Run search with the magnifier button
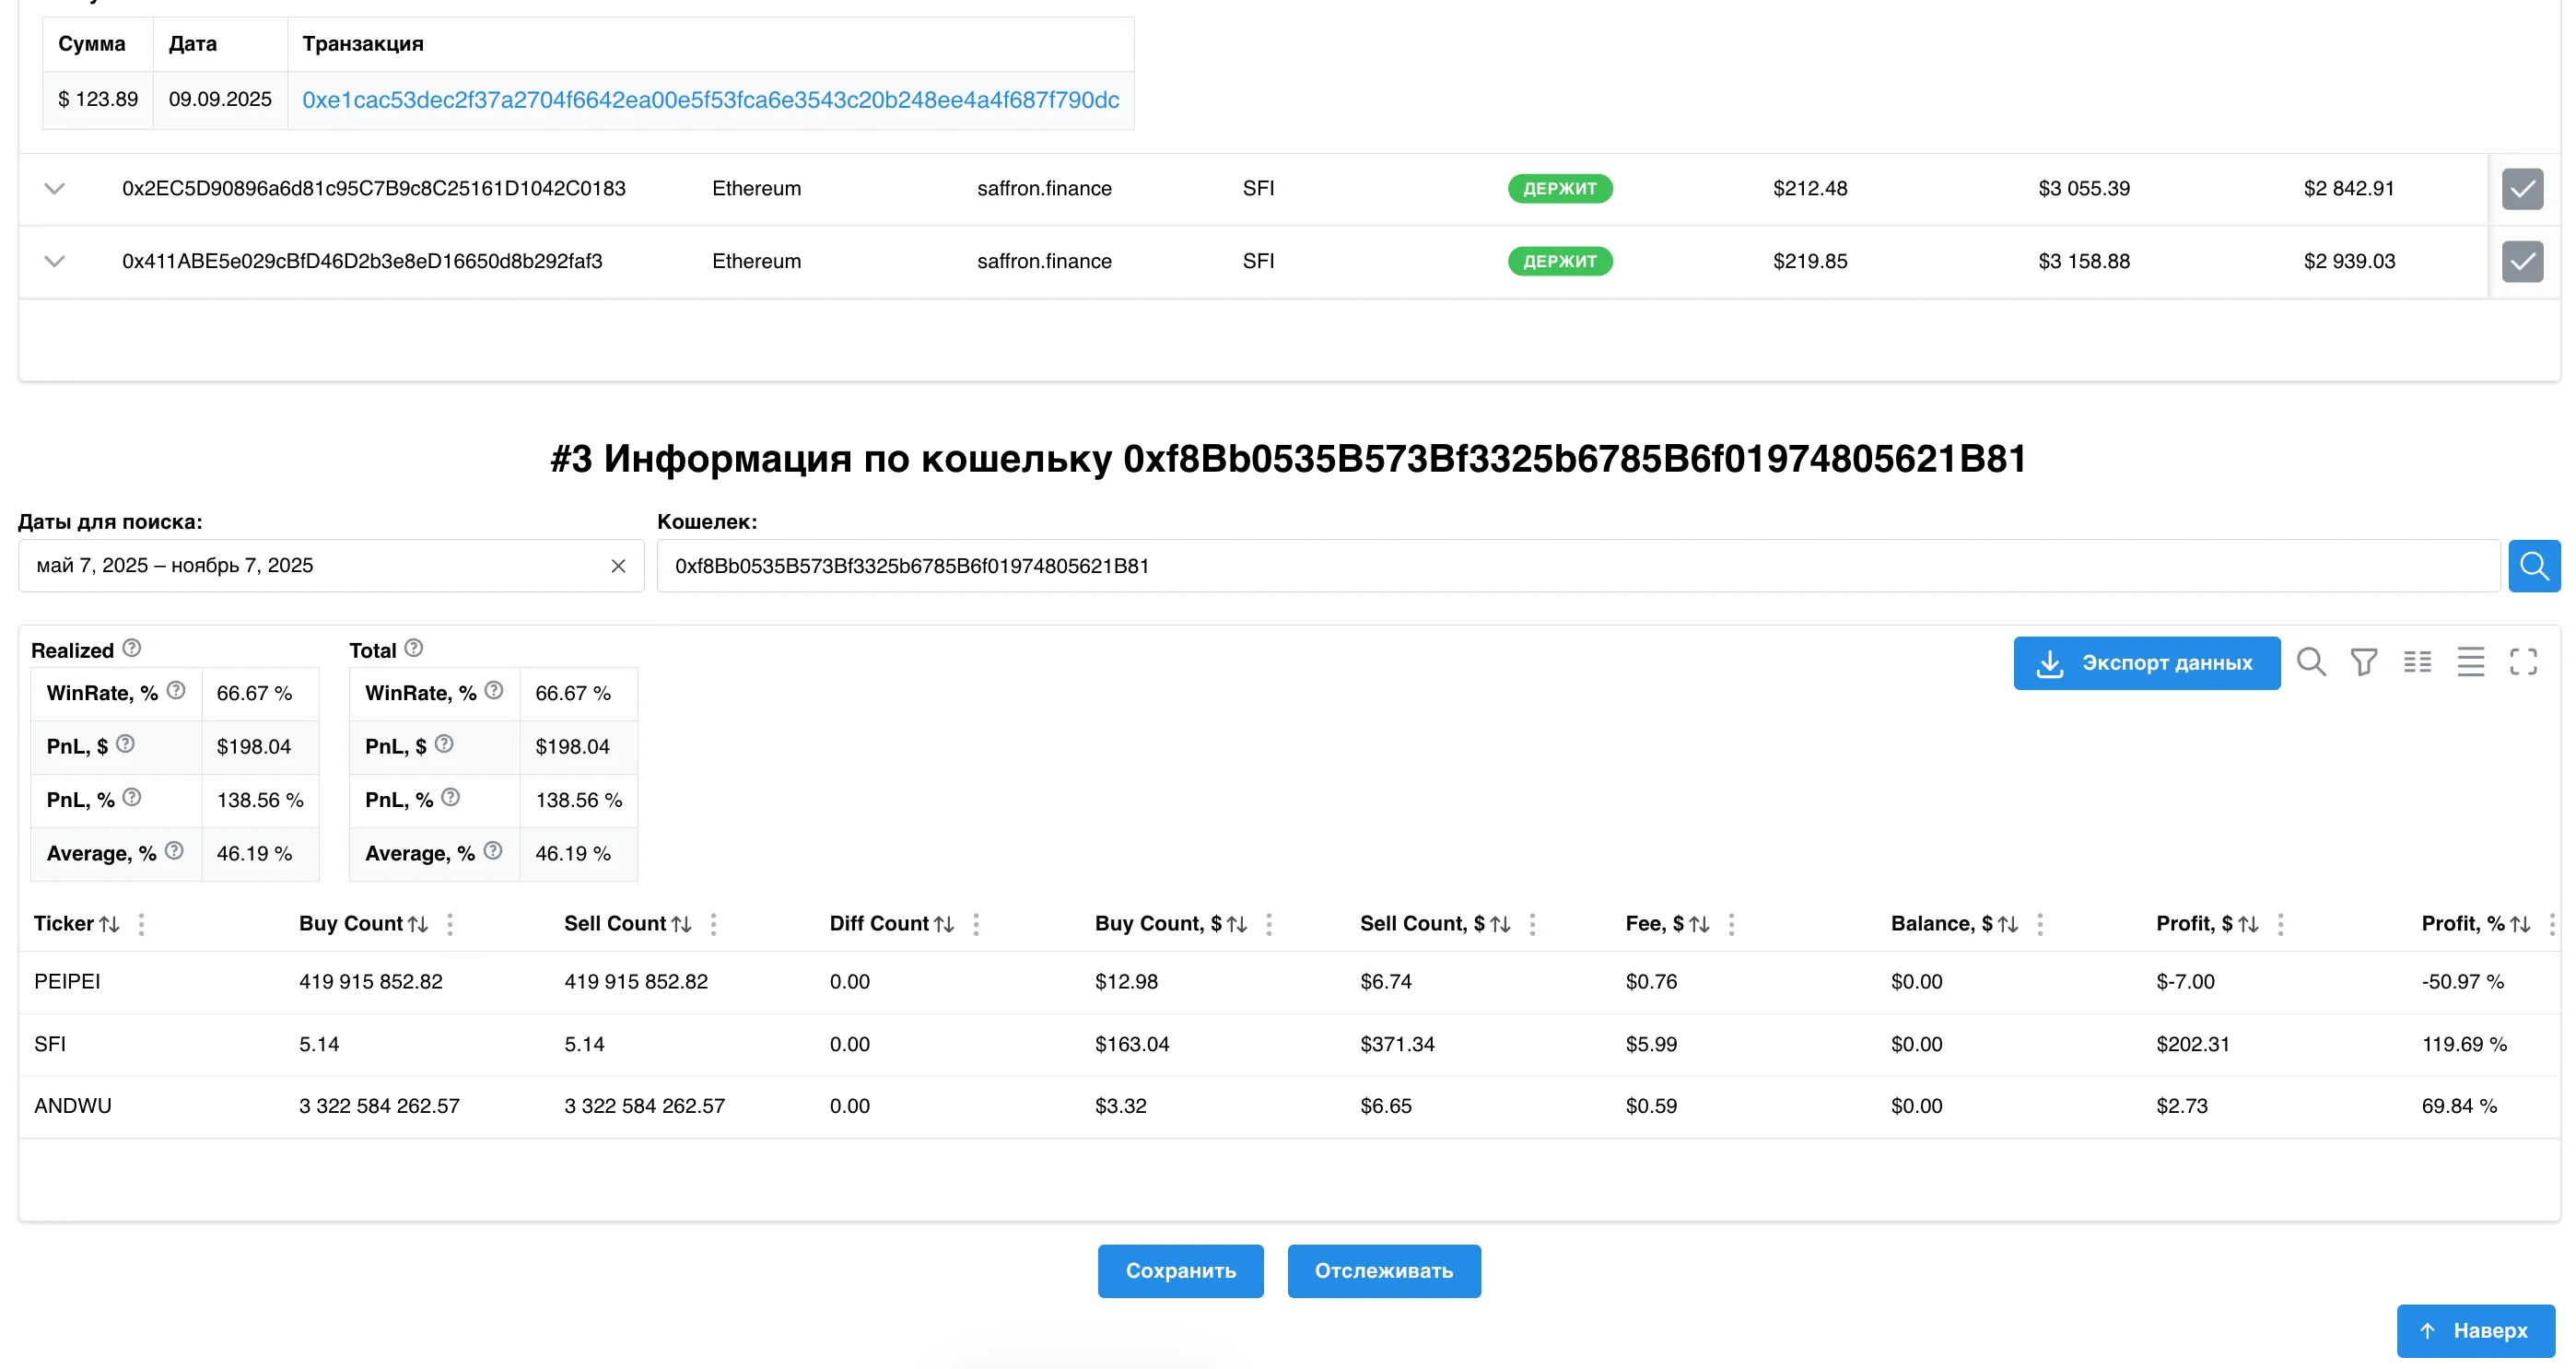 [x=2535, y=565]
